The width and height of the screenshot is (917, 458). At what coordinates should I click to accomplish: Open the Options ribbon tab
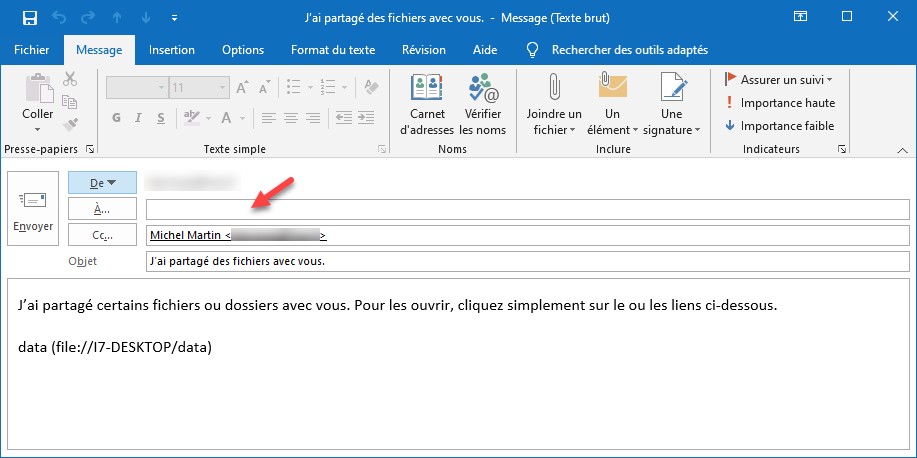coord(243,50)
